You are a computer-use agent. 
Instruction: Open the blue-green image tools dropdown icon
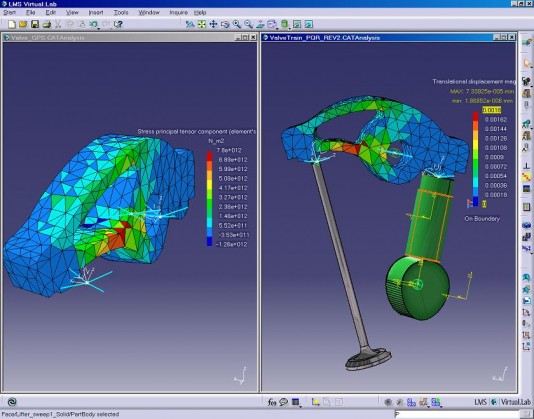(x=436, y=402)
